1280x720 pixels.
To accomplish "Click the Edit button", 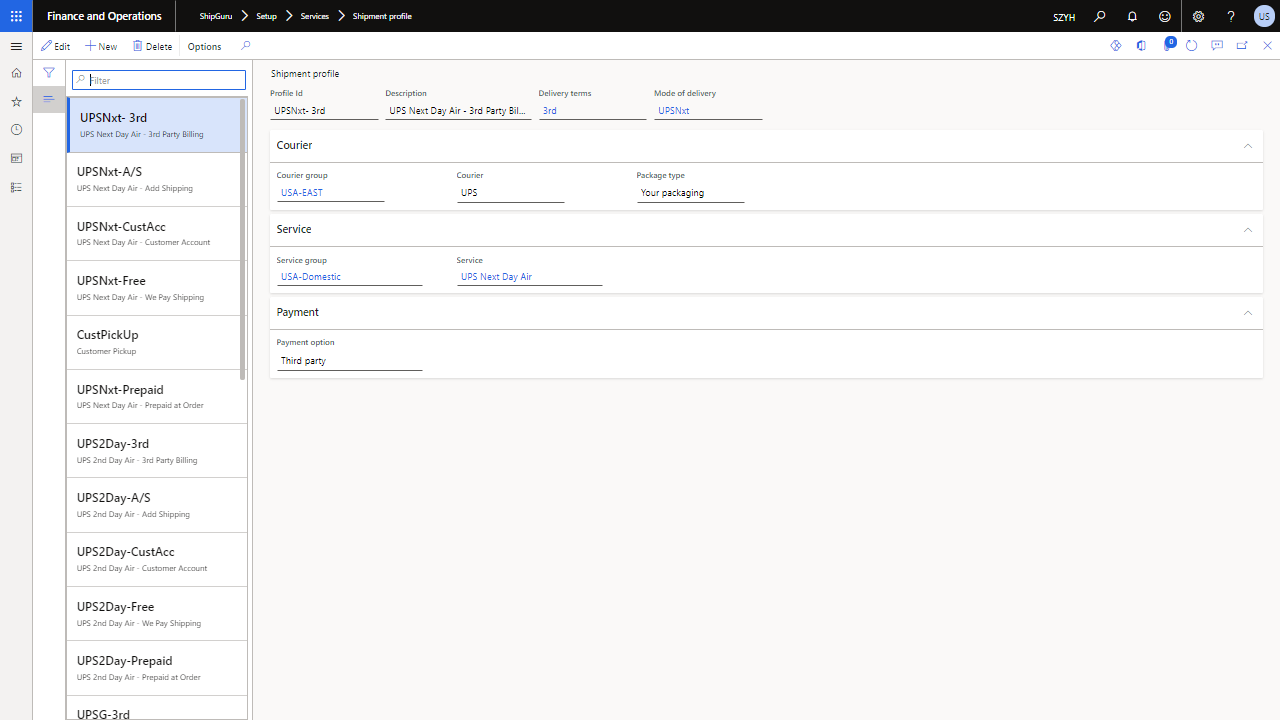I will coord(56,46).
